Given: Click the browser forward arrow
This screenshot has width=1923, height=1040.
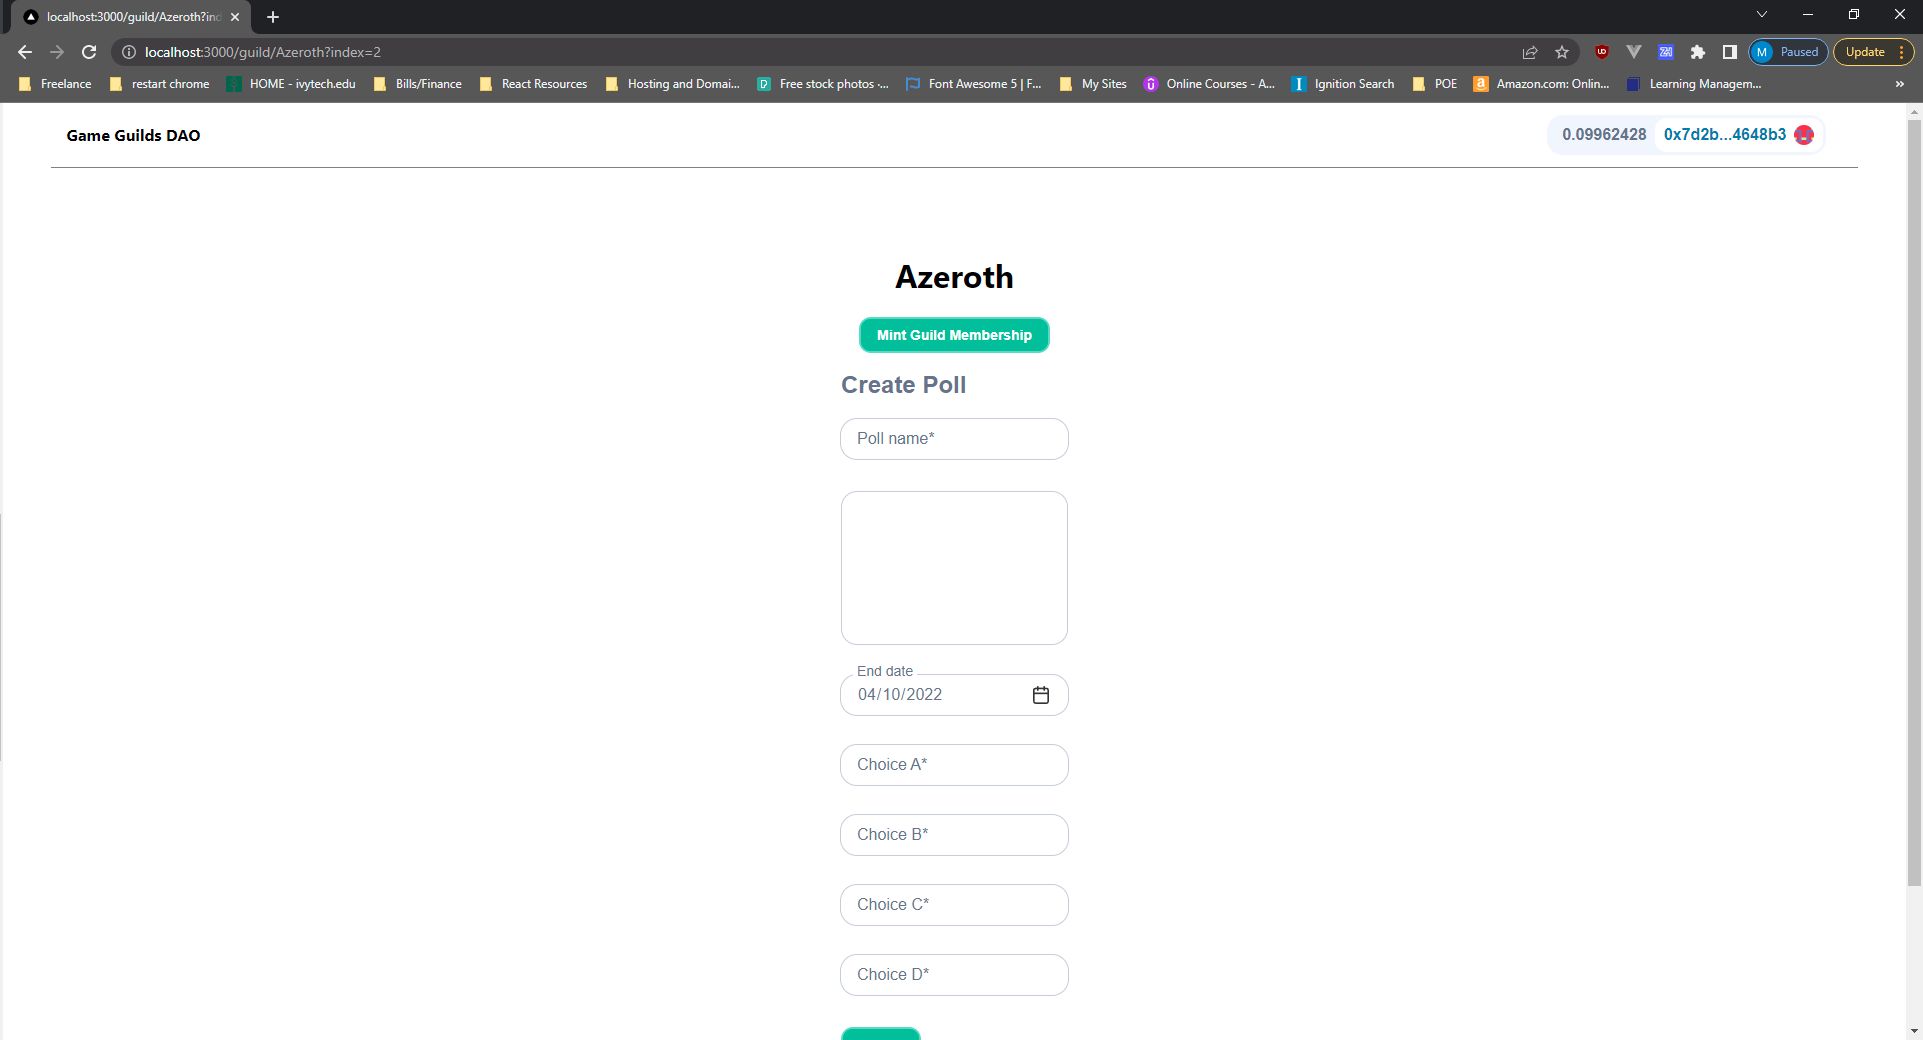Looking at the screenshot, I should tap(57, 52).
